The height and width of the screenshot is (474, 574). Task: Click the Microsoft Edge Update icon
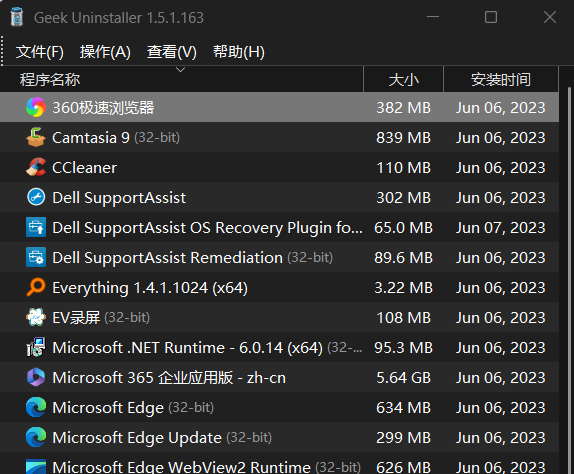[x=36, y=437]
